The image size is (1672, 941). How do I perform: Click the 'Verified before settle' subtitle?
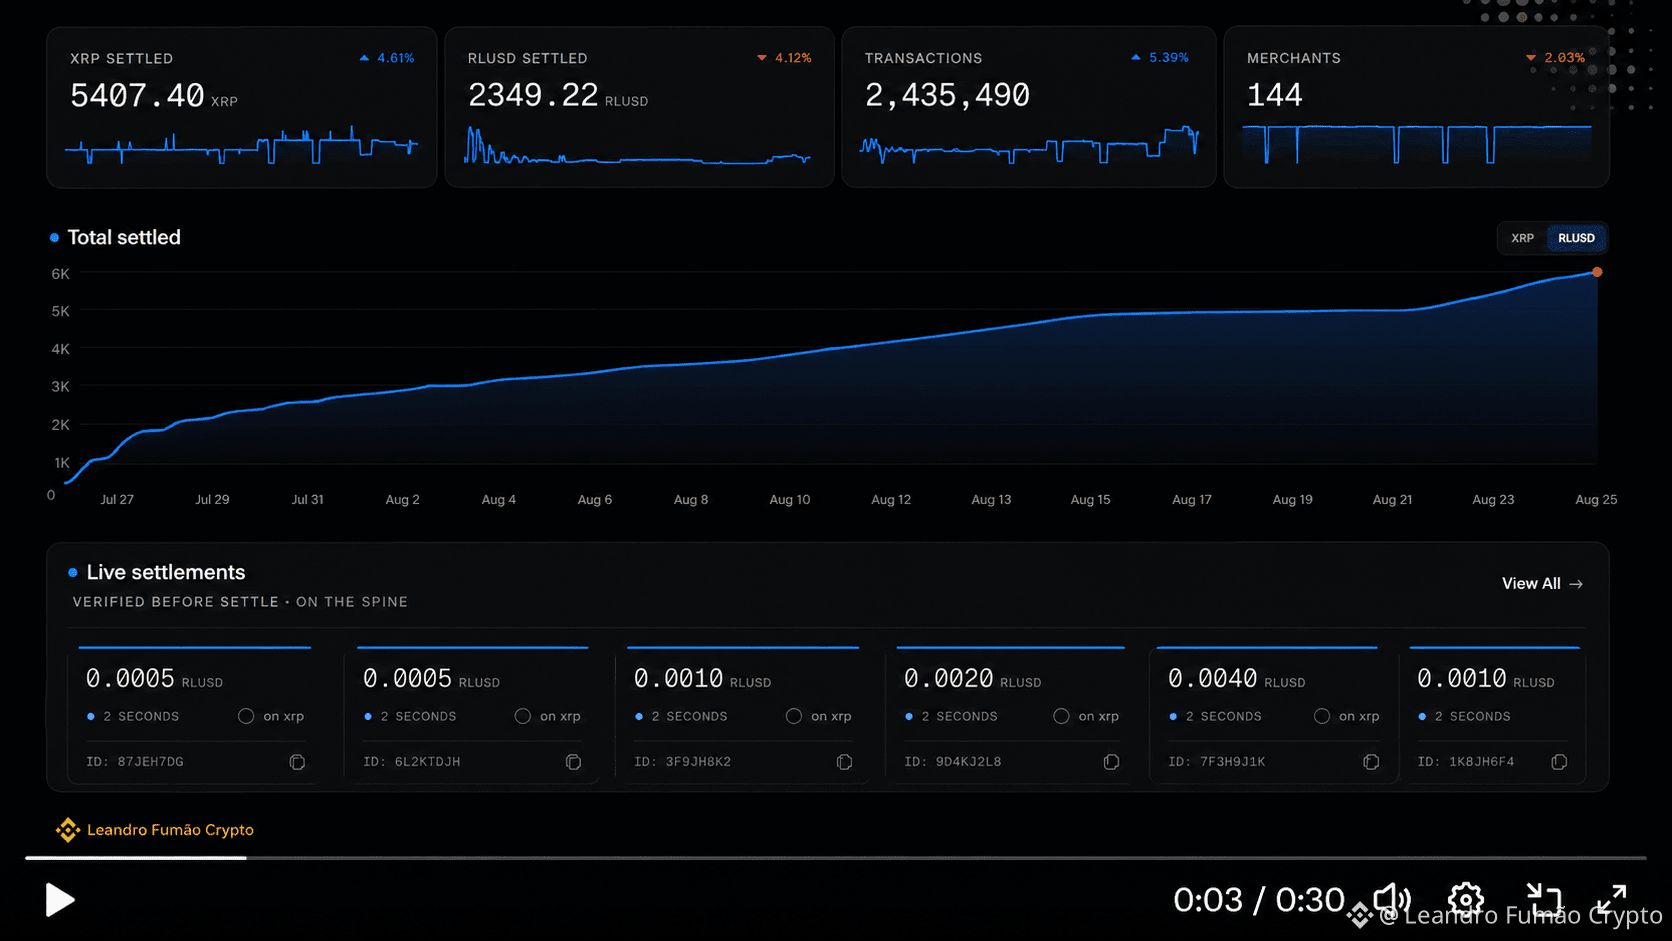click(x=176, y=602)
